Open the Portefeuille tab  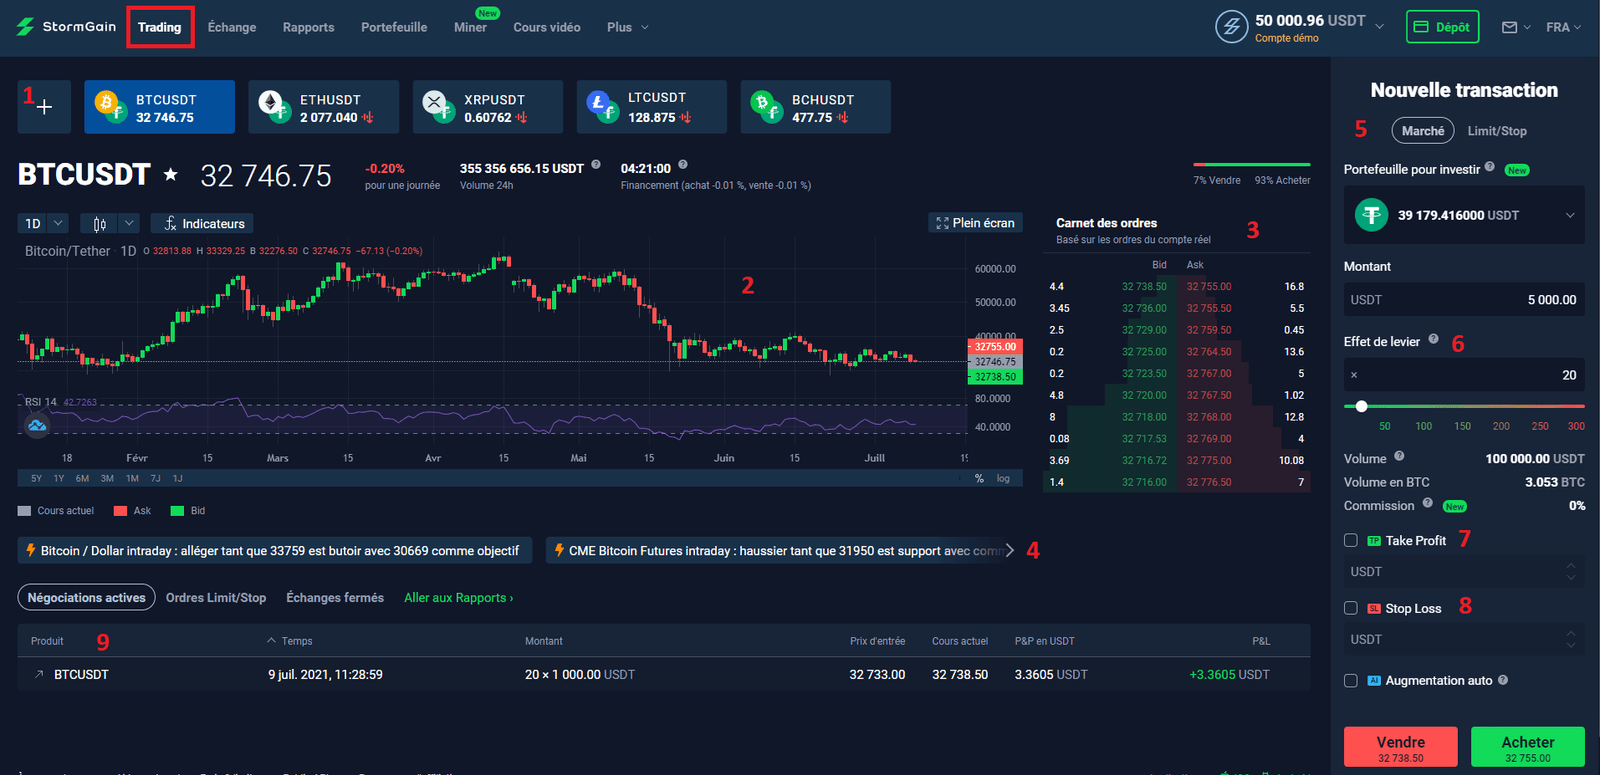394,27
